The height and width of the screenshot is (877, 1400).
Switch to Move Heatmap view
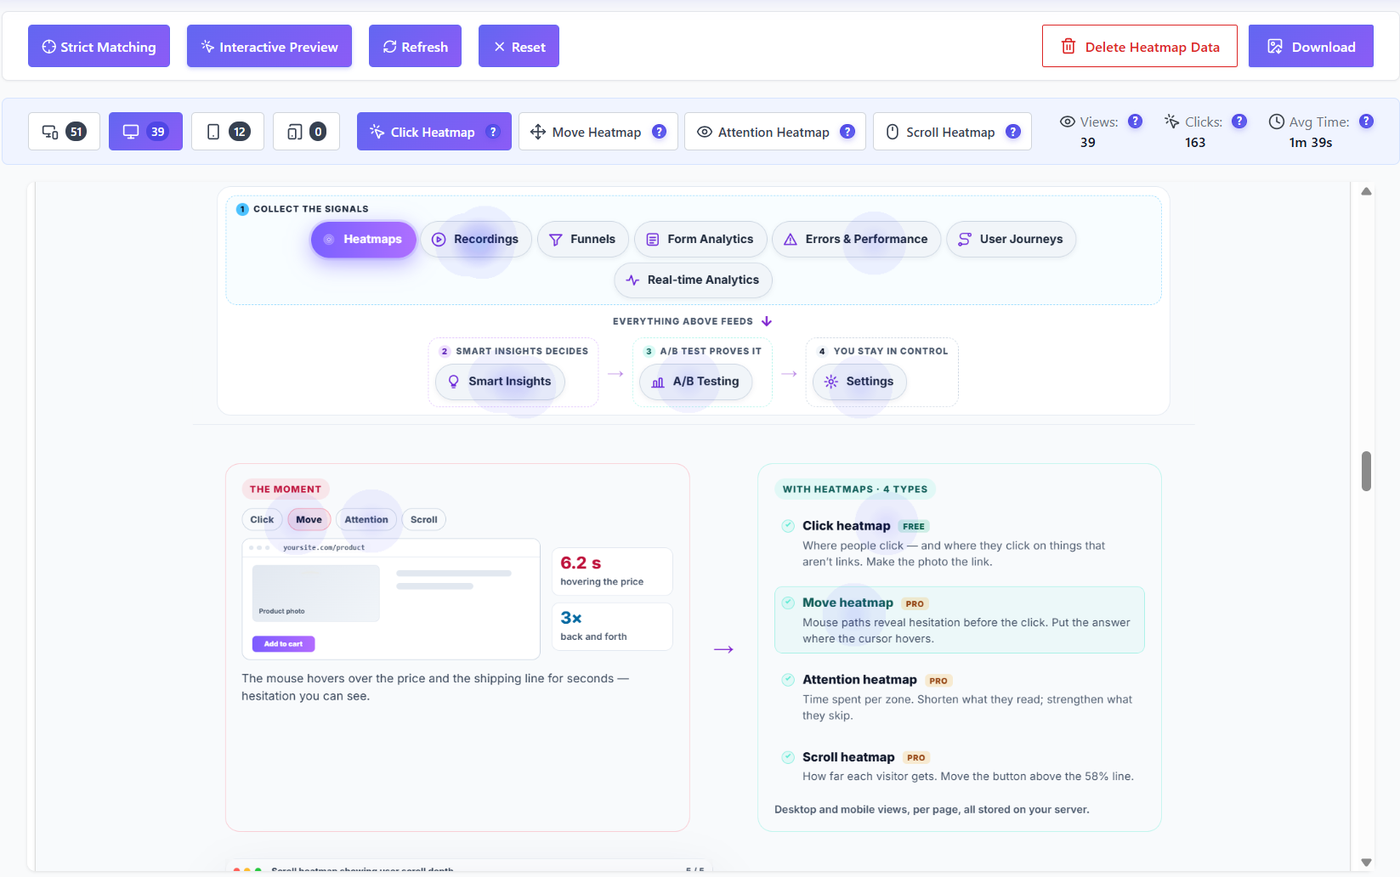(598, 132)
